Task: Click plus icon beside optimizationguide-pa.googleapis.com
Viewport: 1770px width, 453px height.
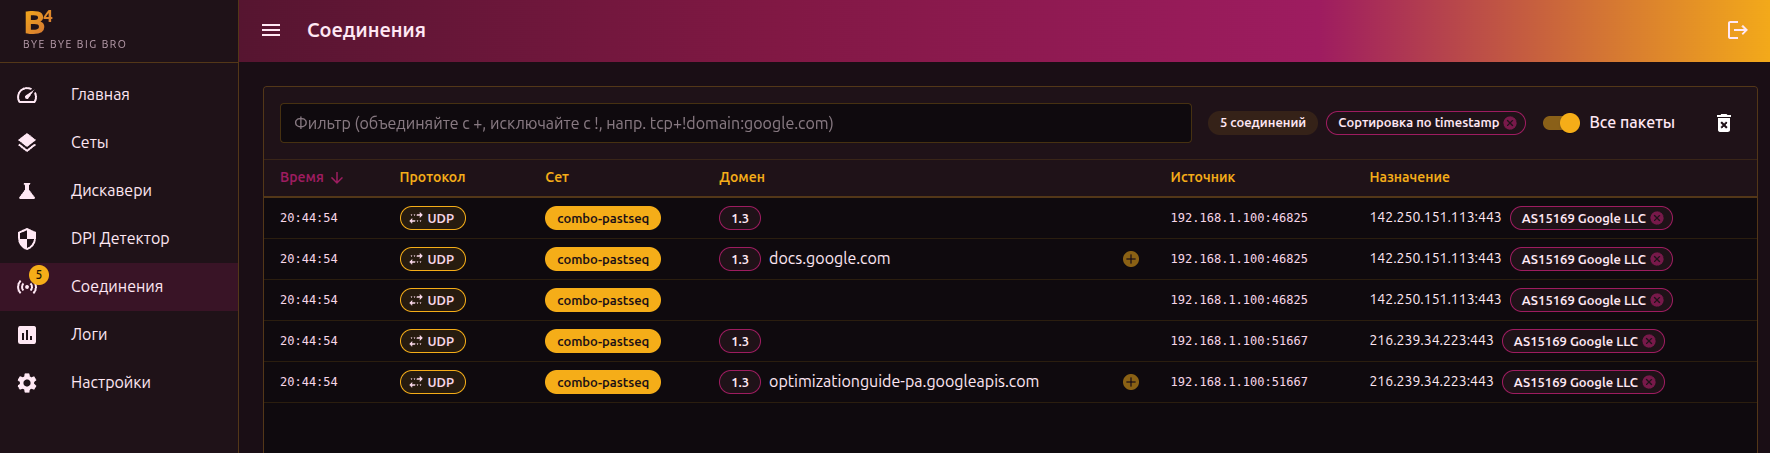Action: [x=1131, y=382]
